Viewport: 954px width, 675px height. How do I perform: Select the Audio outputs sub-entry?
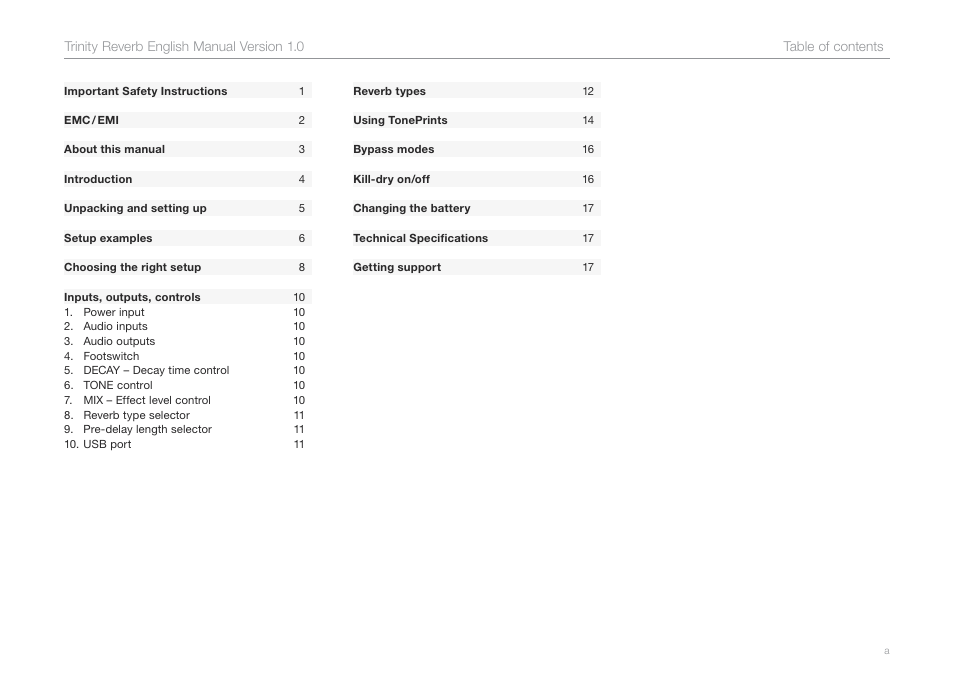(184, 341)
